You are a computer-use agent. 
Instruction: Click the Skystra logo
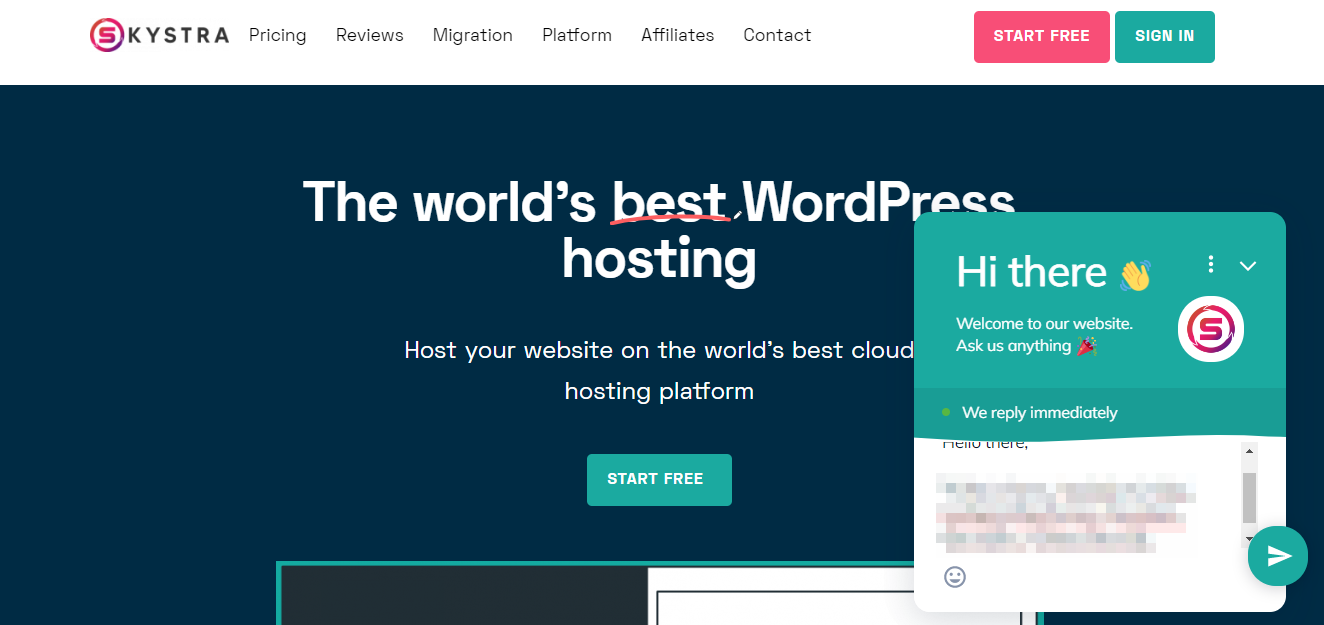[159, 36]
